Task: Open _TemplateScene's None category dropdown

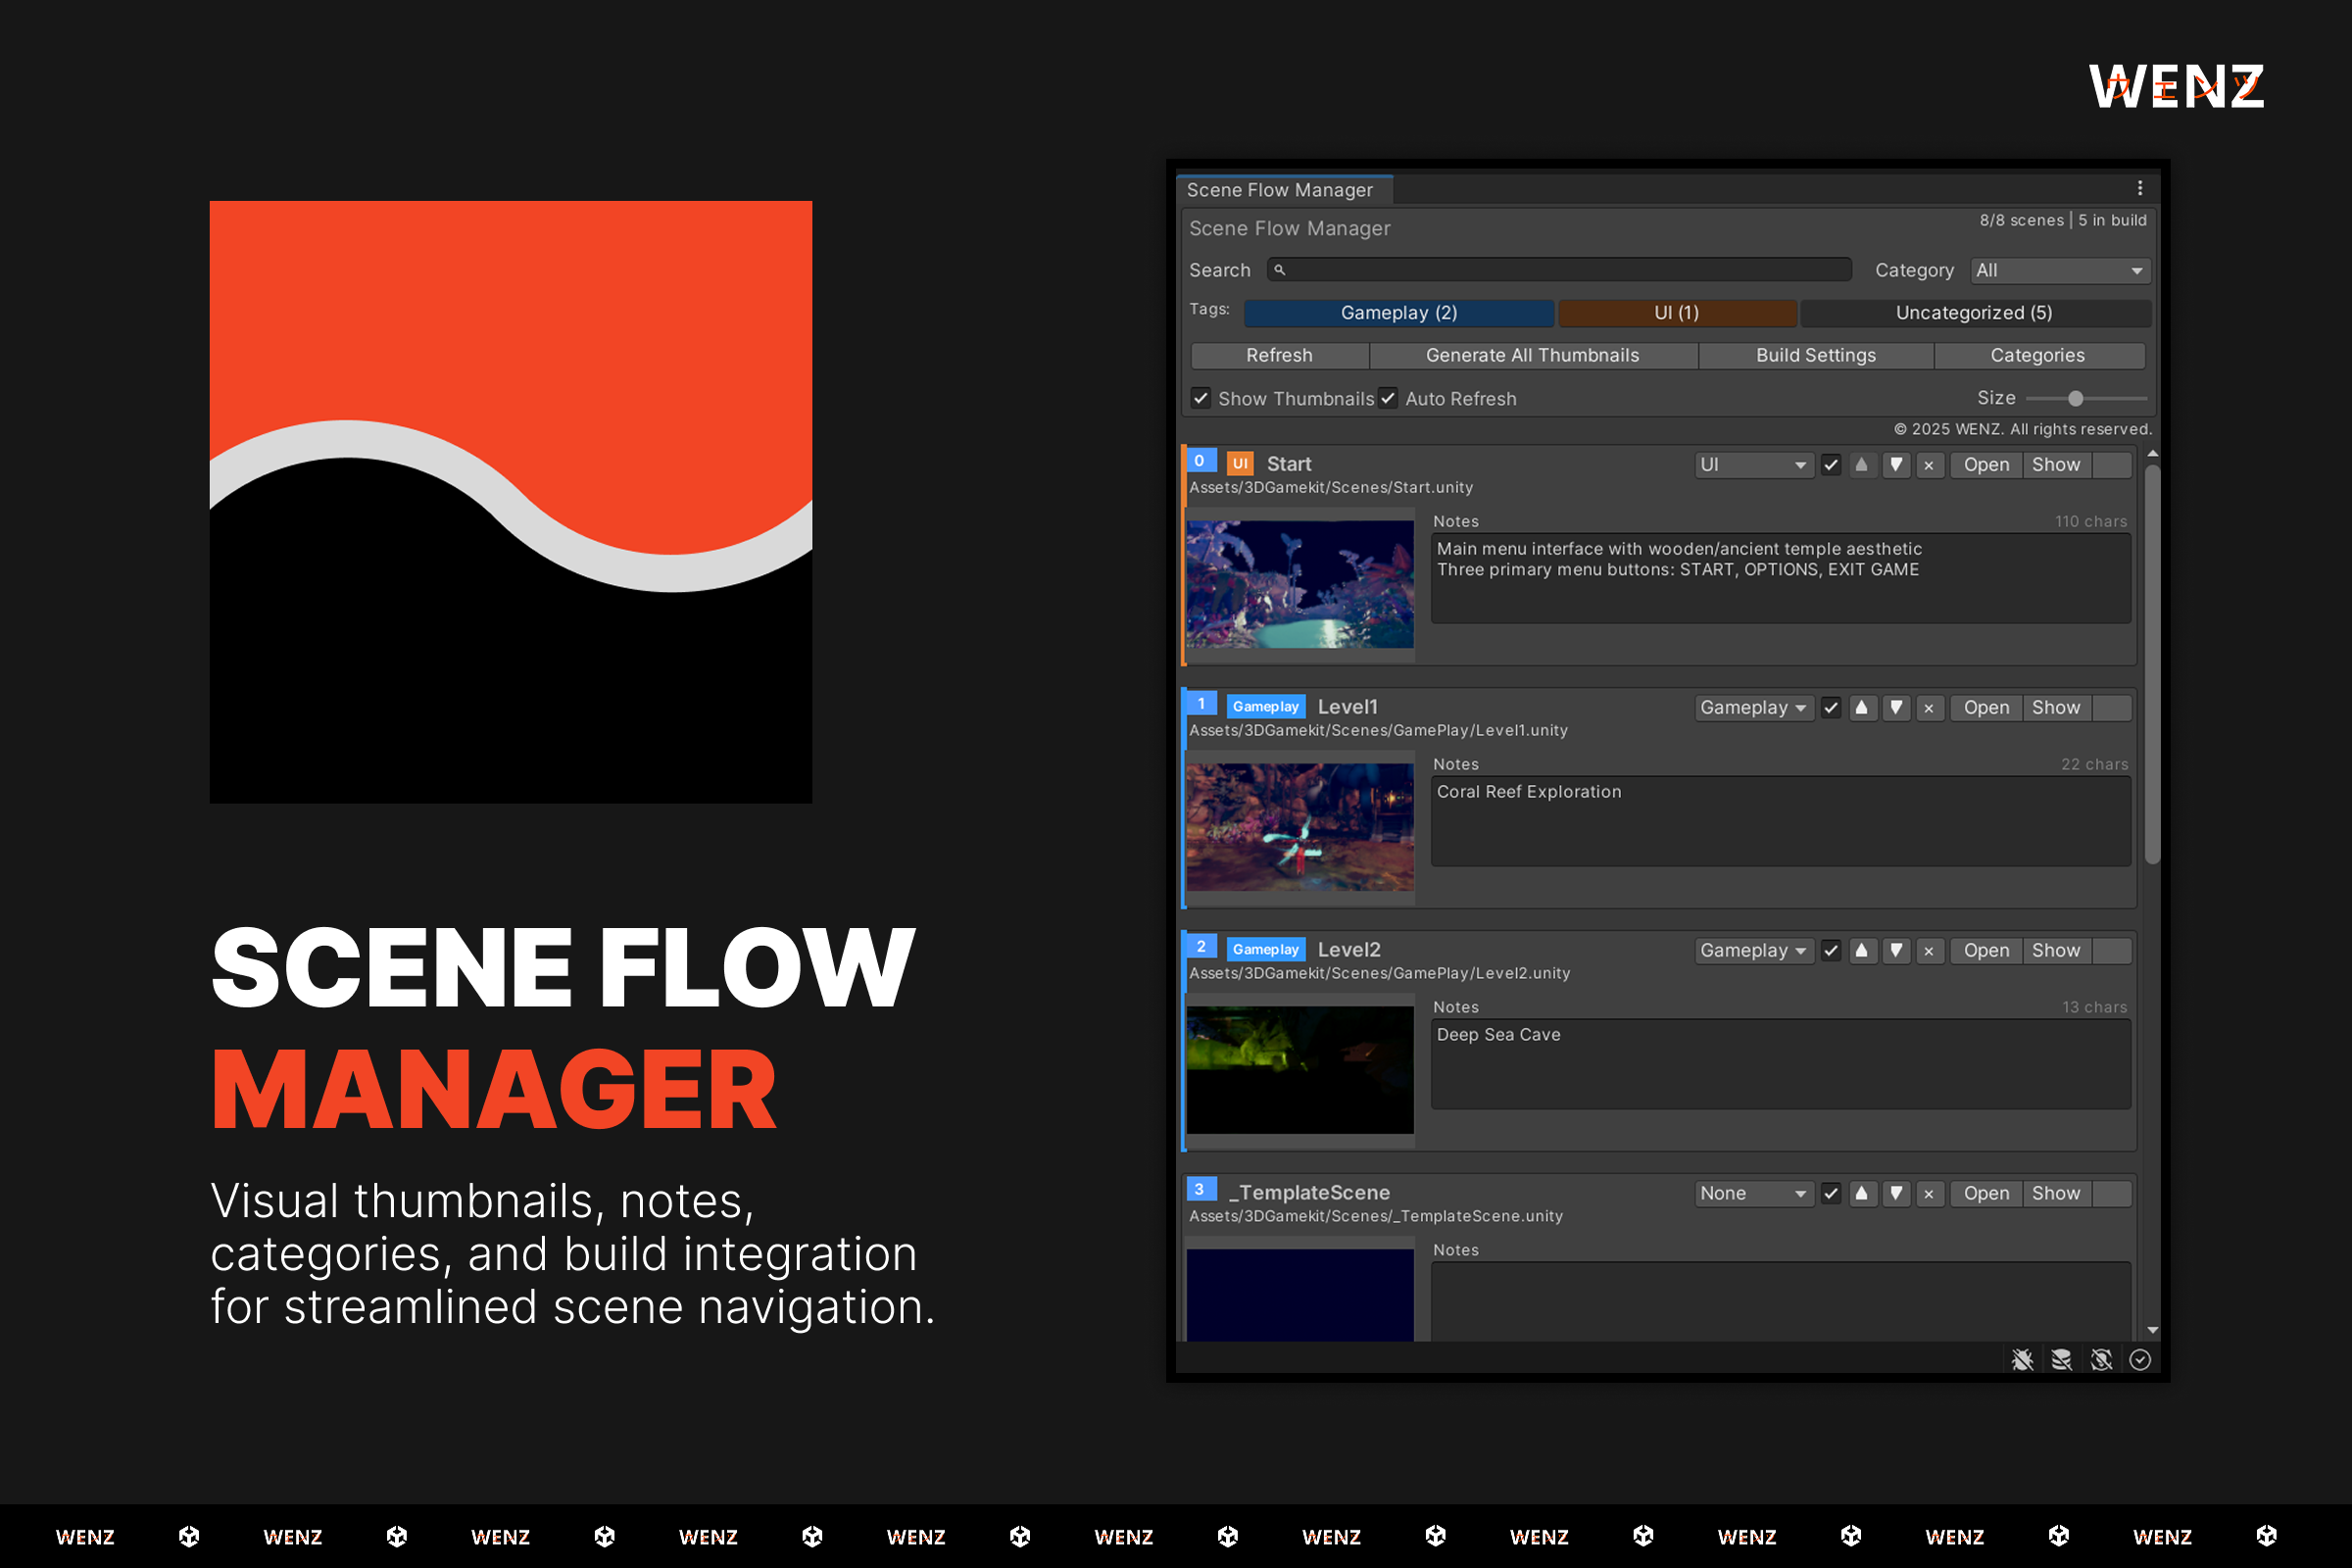Action: pos(1754,1194)
